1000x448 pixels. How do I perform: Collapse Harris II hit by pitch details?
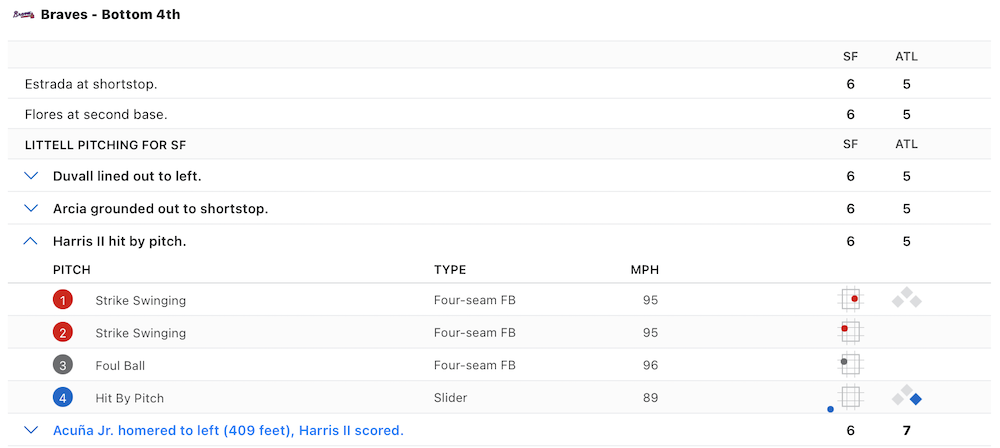click(x=32, y=241)
